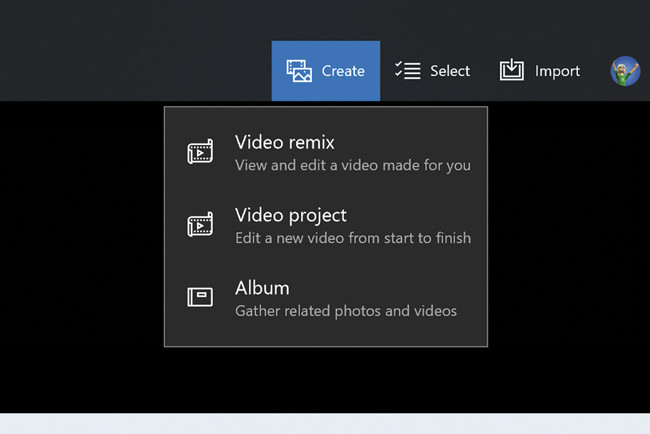The width and height of the screenshot is (650, 434).
Task: Choose Video remix from the Create menu
Action: click(x=285, y=142)
